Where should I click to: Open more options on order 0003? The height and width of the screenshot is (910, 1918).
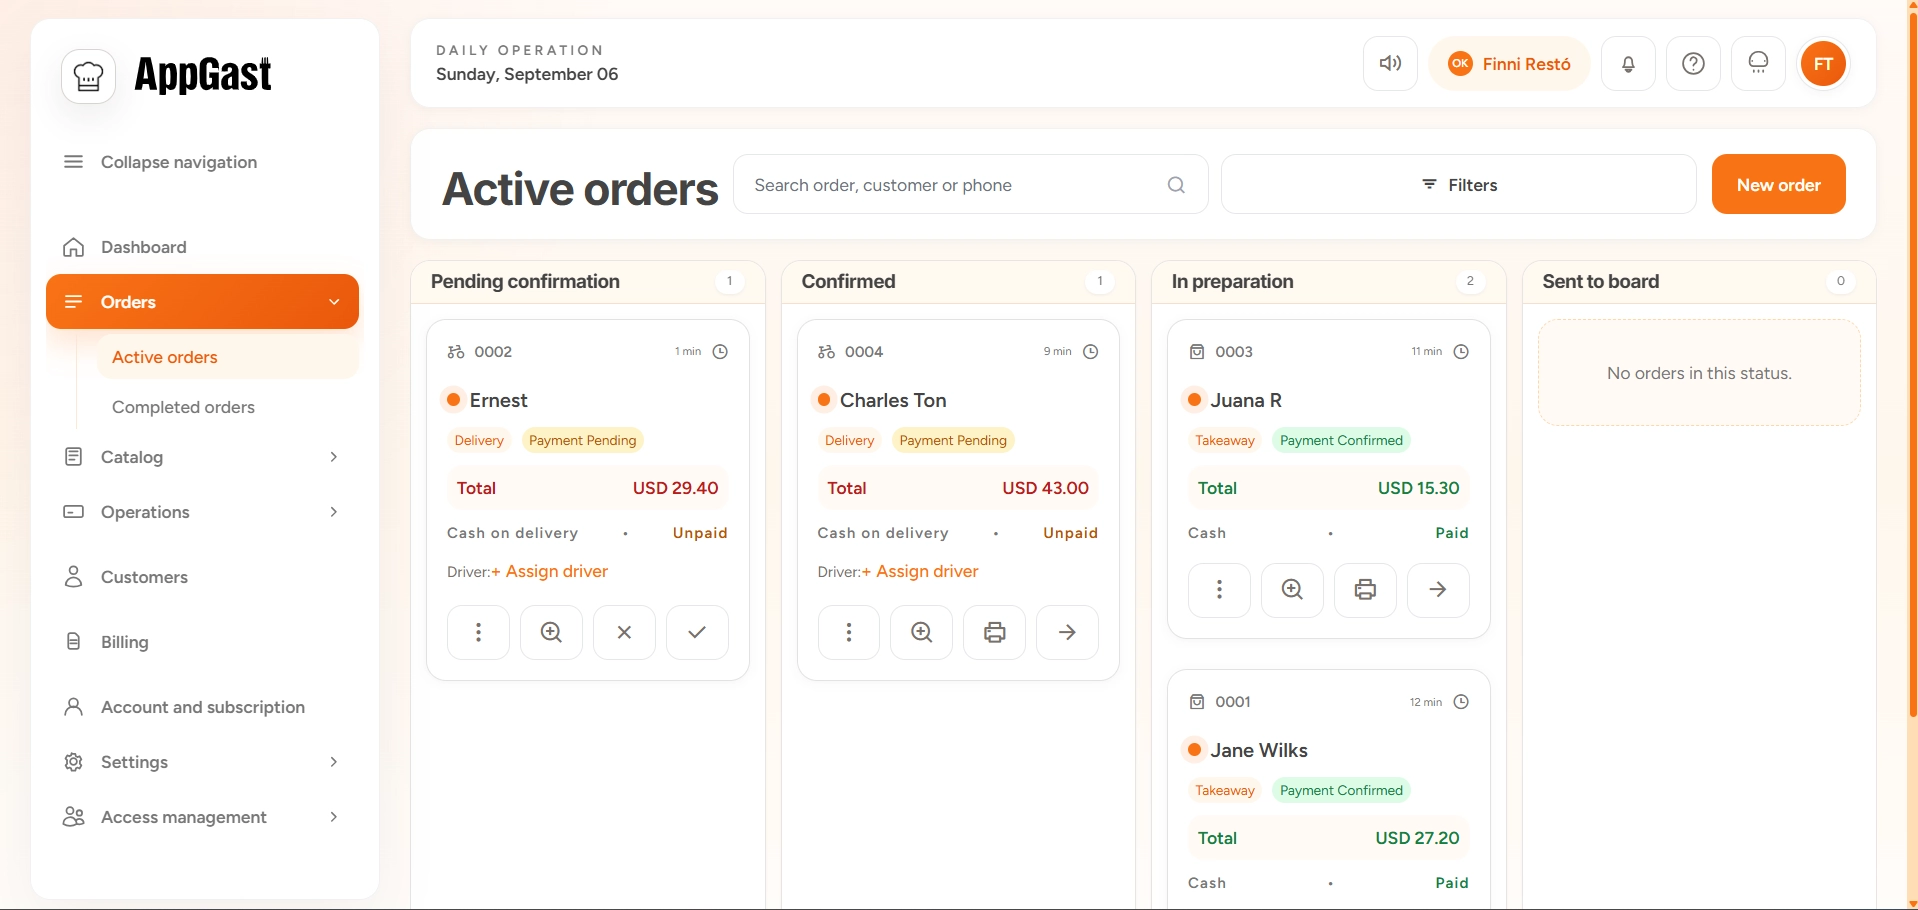[1219, 590]
